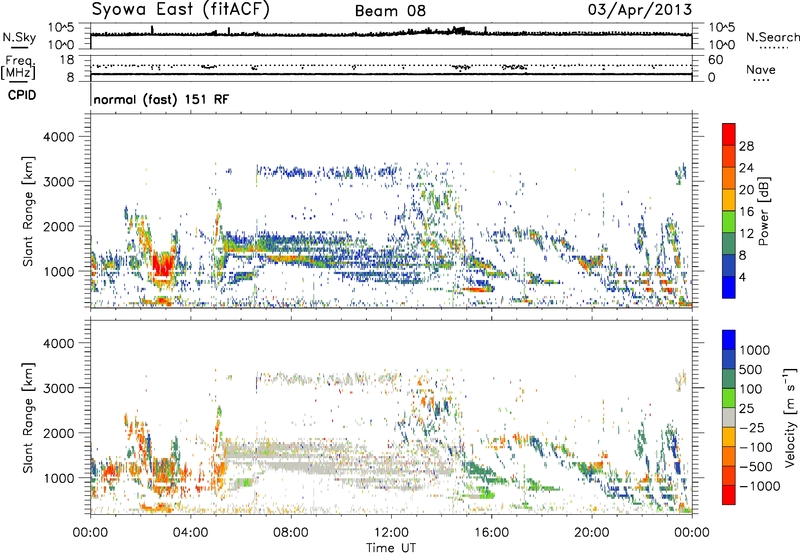Click the 'Time UT' axis label
The height and width of the screenshot is (554, 800).
click(x=391, y=548)
